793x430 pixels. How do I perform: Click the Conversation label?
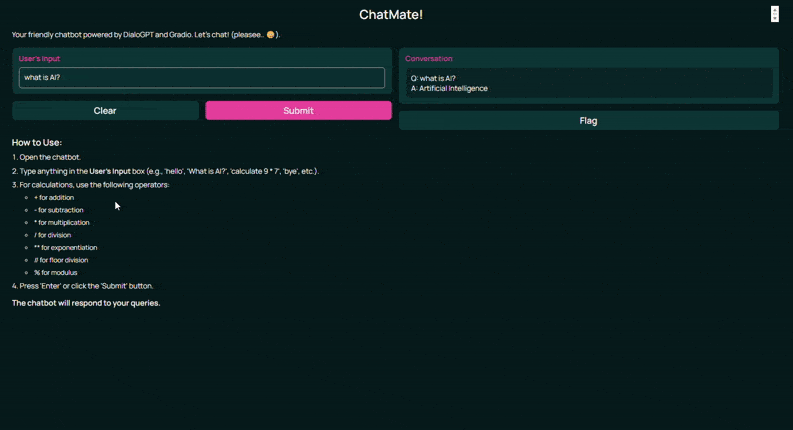pyautogui.click(x=428, y=58)
